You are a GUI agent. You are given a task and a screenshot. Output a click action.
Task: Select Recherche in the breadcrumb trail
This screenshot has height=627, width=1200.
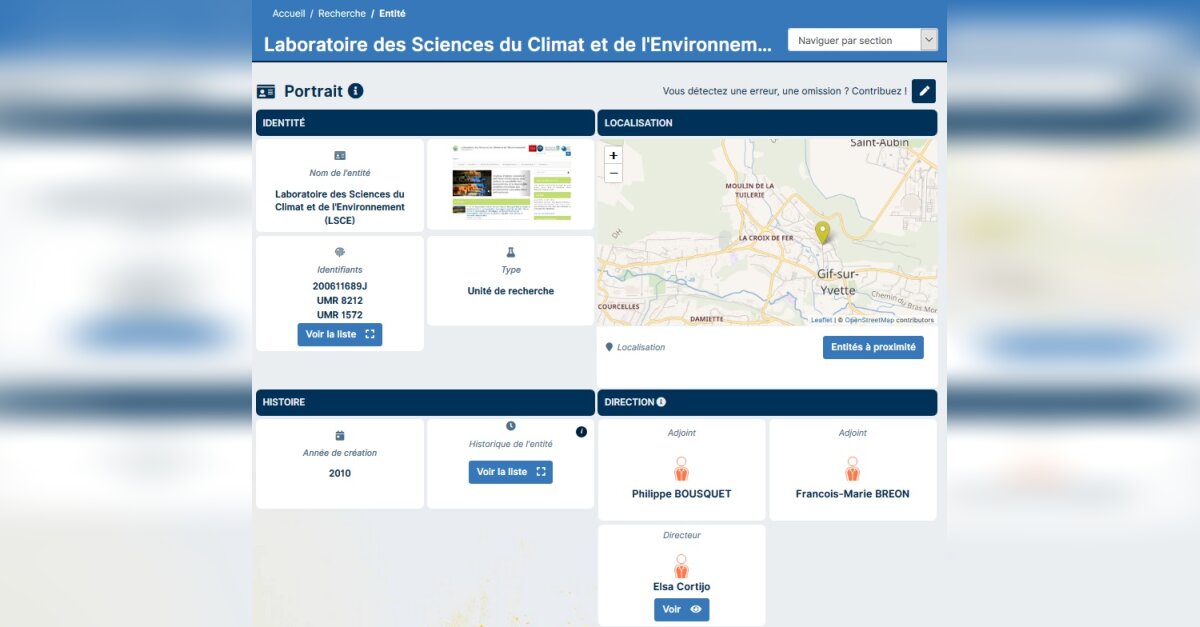(x=341, y=13)
